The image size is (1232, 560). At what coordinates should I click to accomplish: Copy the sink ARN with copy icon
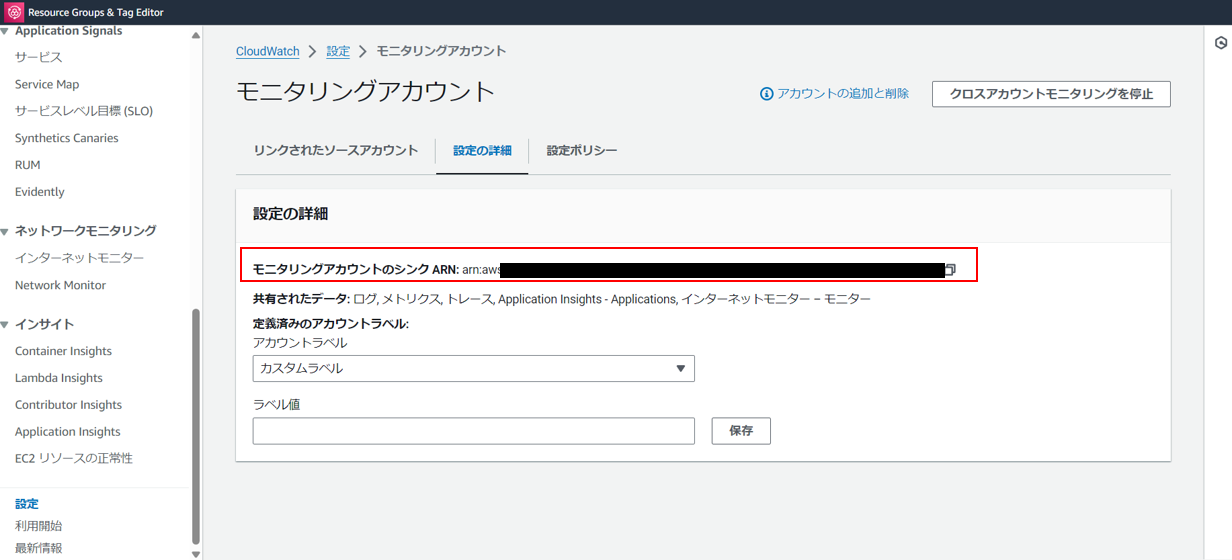(x=950, y=270)
